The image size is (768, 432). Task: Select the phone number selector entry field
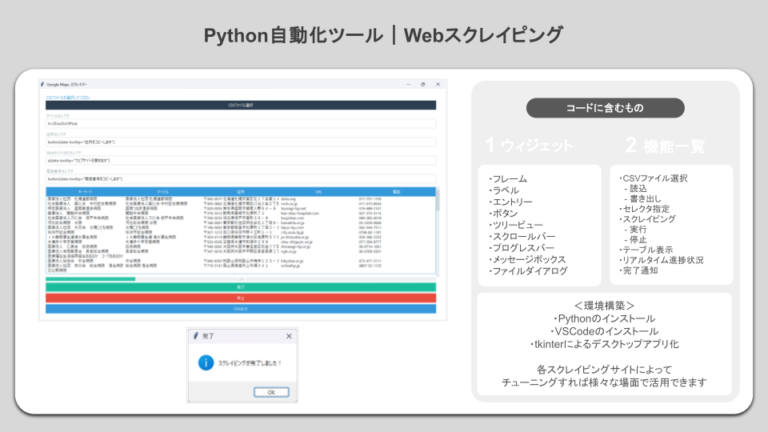[240, 179]
